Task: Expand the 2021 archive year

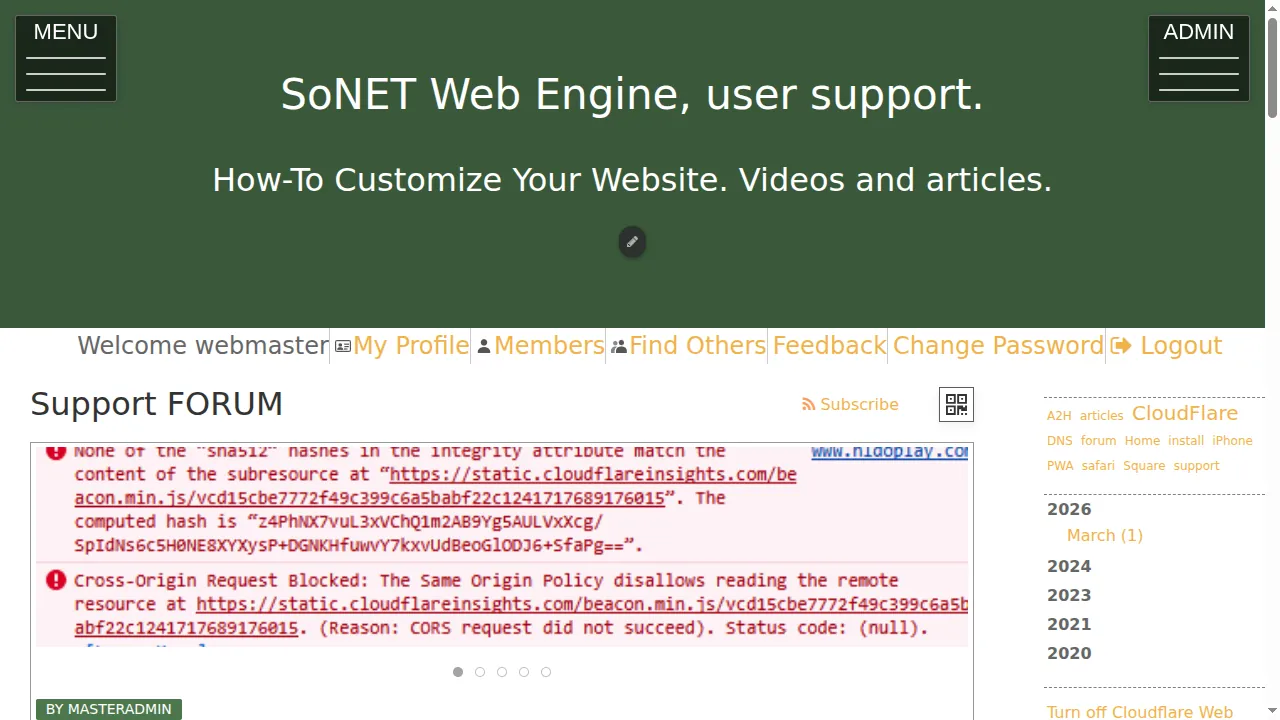Action: (1069, 624)
